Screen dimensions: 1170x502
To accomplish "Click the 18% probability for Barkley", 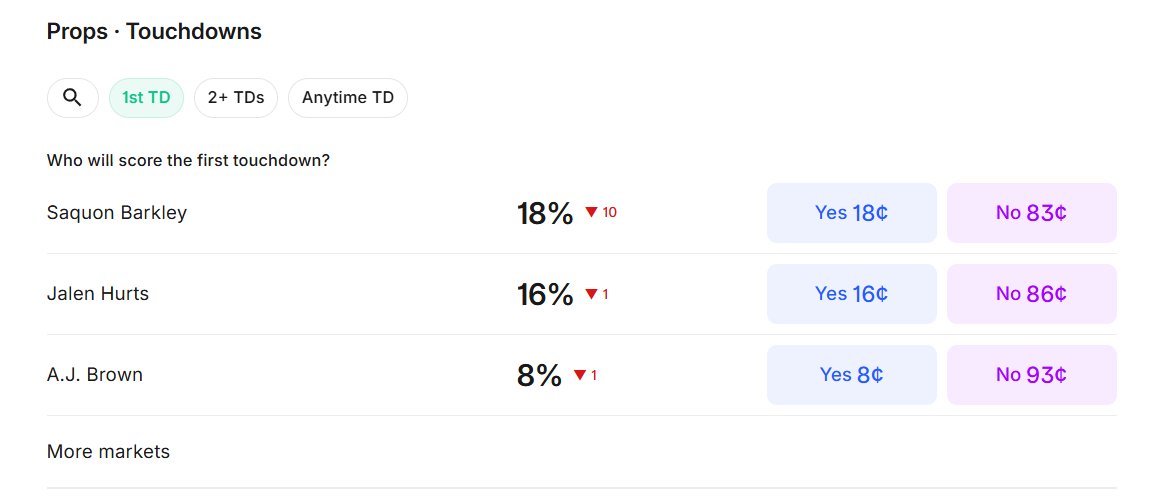I will pyautogui.click(x=545, y=213).
